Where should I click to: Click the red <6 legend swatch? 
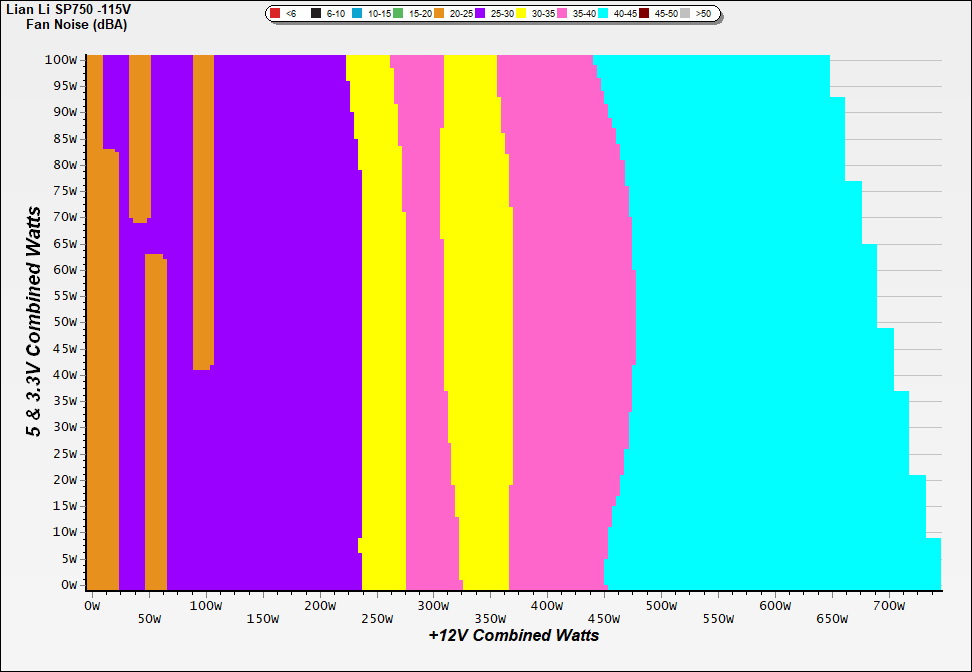point(275,14)
